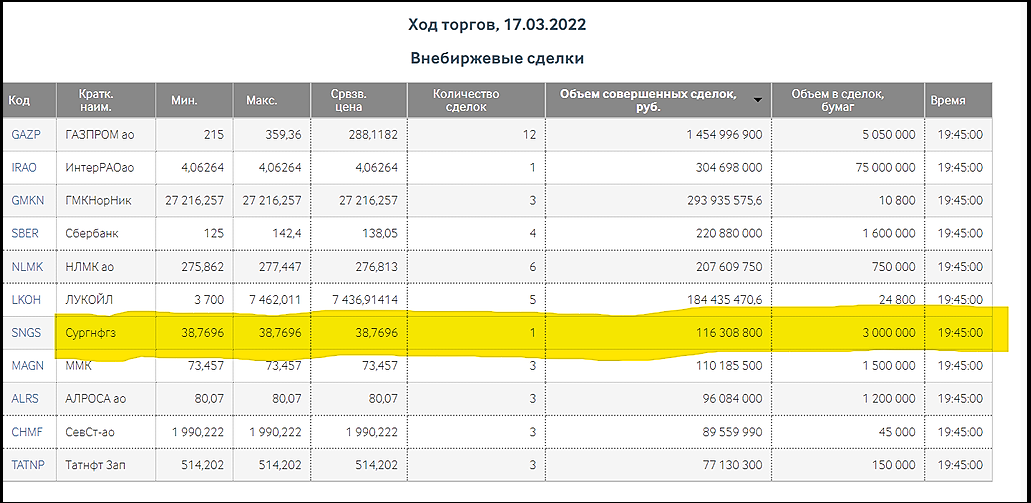The width and height of the screenshot is (1031, 503).
Task: Click the Ход торгов, 17.03.2022 heading
Action: (x=497, y=26)
